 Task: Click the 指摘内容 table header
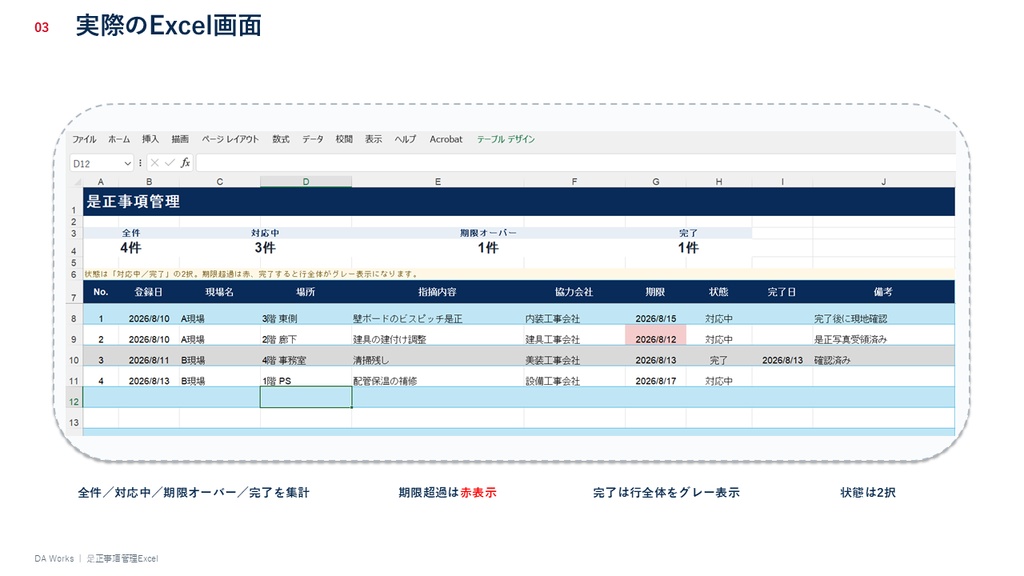(x=438, y=292)
